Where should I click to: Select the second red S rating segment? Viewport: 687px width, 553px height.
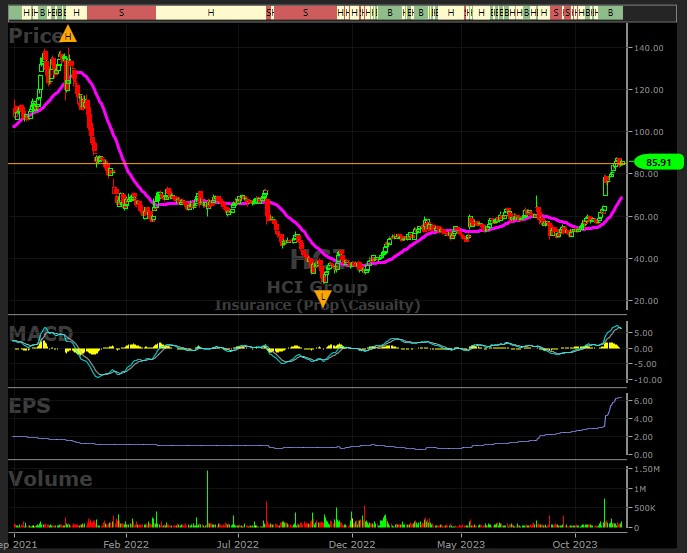click(305, 12)
